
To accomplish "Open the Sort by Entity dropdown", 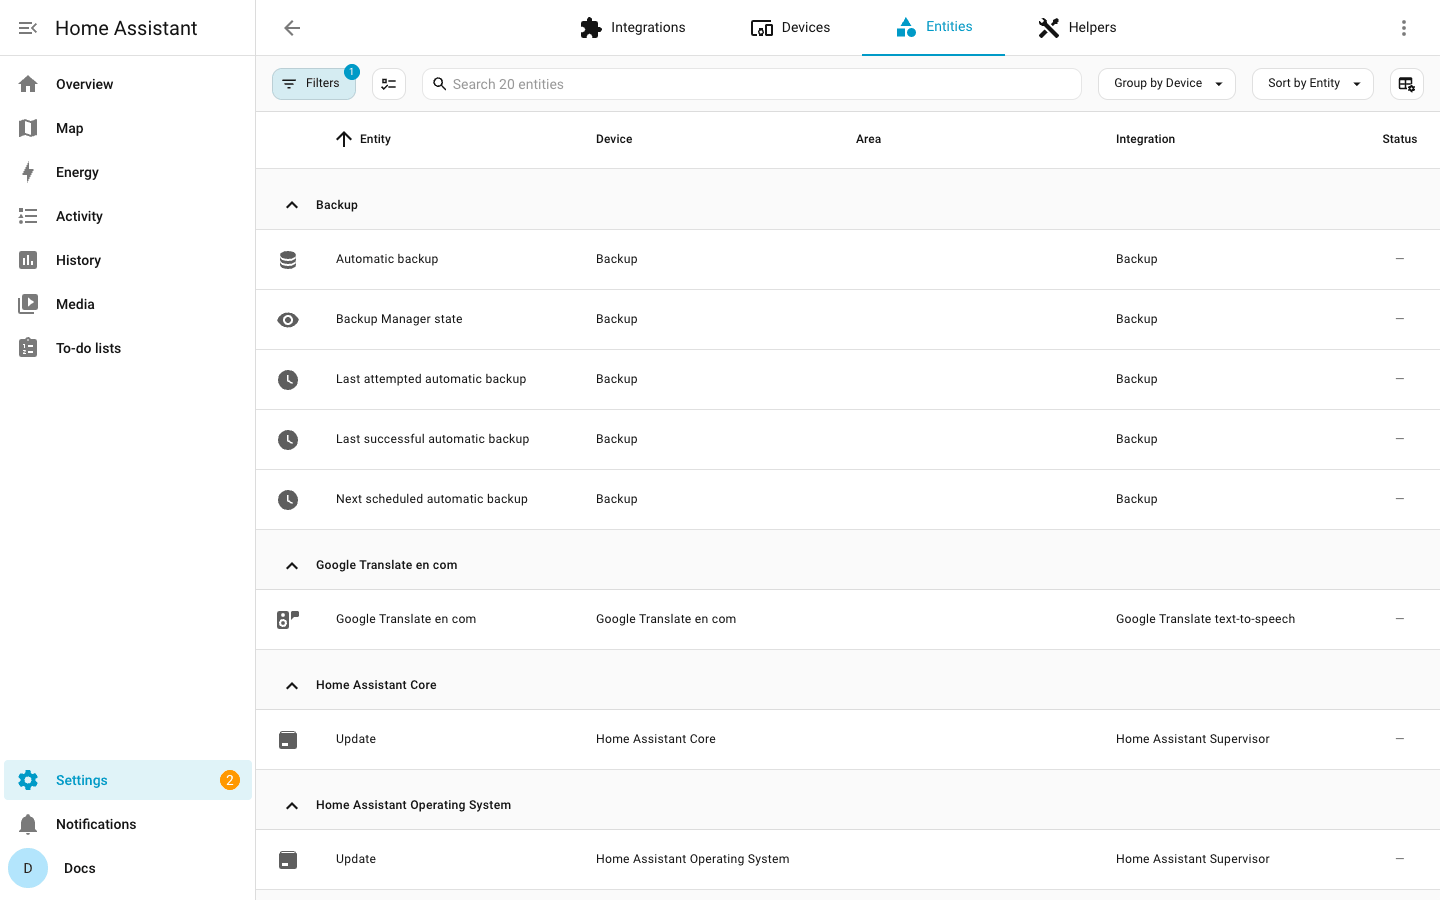I will (1313, 84).
